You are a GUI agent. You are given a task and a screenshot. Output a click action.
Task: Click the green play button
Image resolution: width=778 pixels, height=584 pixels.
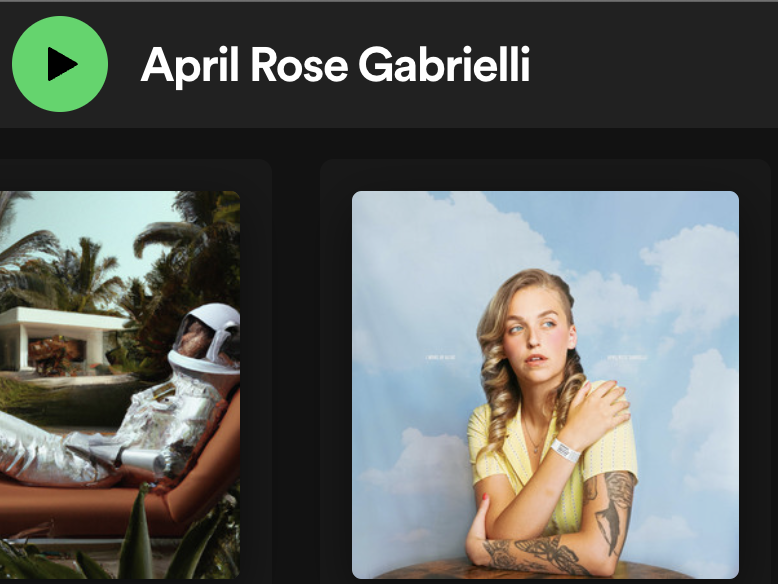[x=60, y=64]
